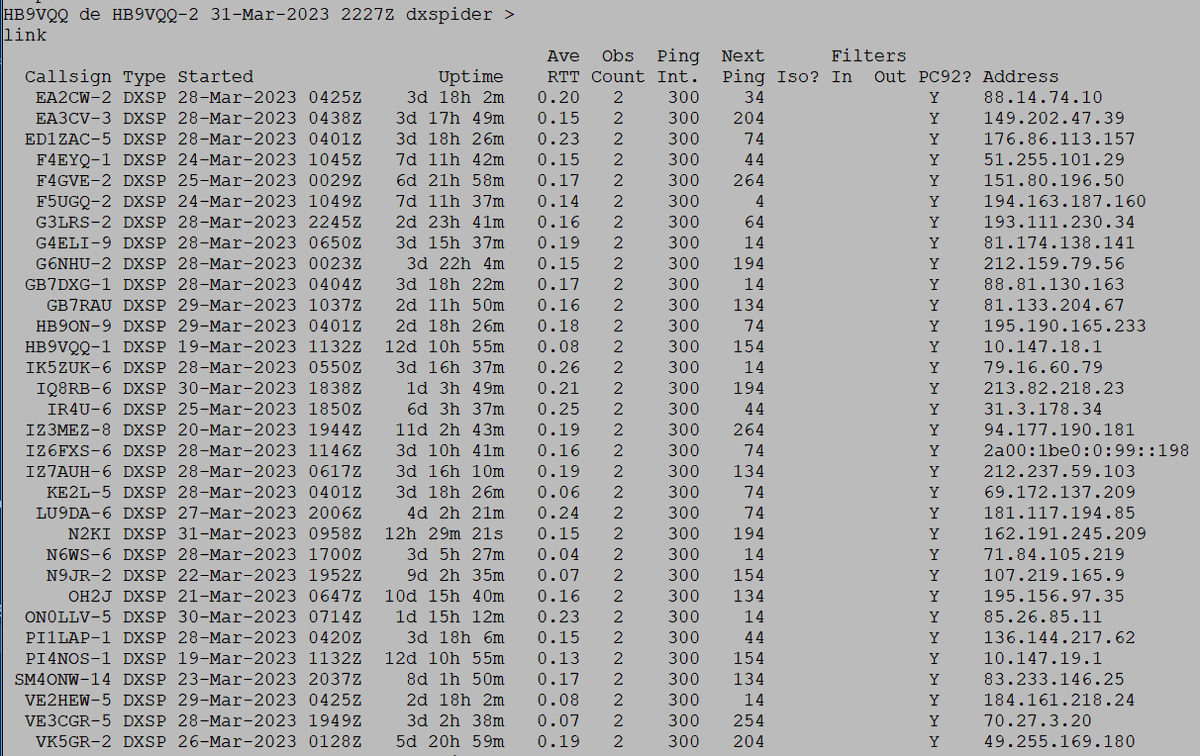This screenshot has height=756, width=1200.
Task: Click the F4EYQ-1 callsign
Action: pos(74,160)
